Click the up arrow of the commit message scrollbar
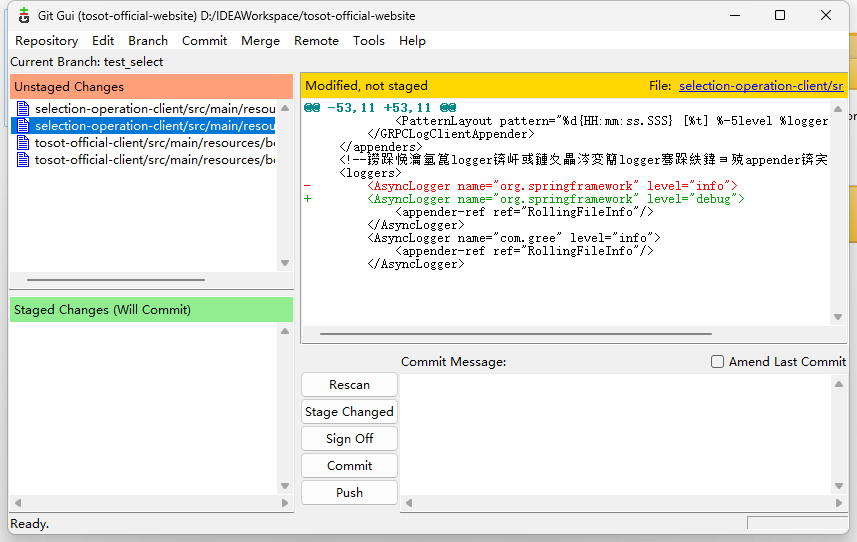Viewport: 857px width, 542px height. pyautogui.click(x=839, y=384)
